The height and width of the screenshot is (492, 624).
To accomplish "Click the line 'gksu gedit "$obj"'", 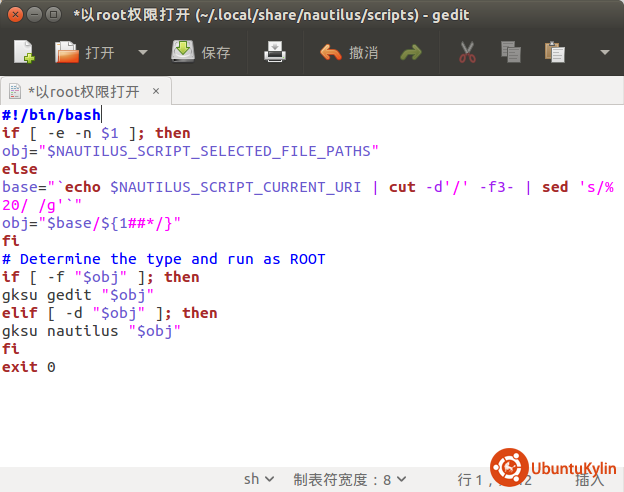I will click(x=76, y=295).
